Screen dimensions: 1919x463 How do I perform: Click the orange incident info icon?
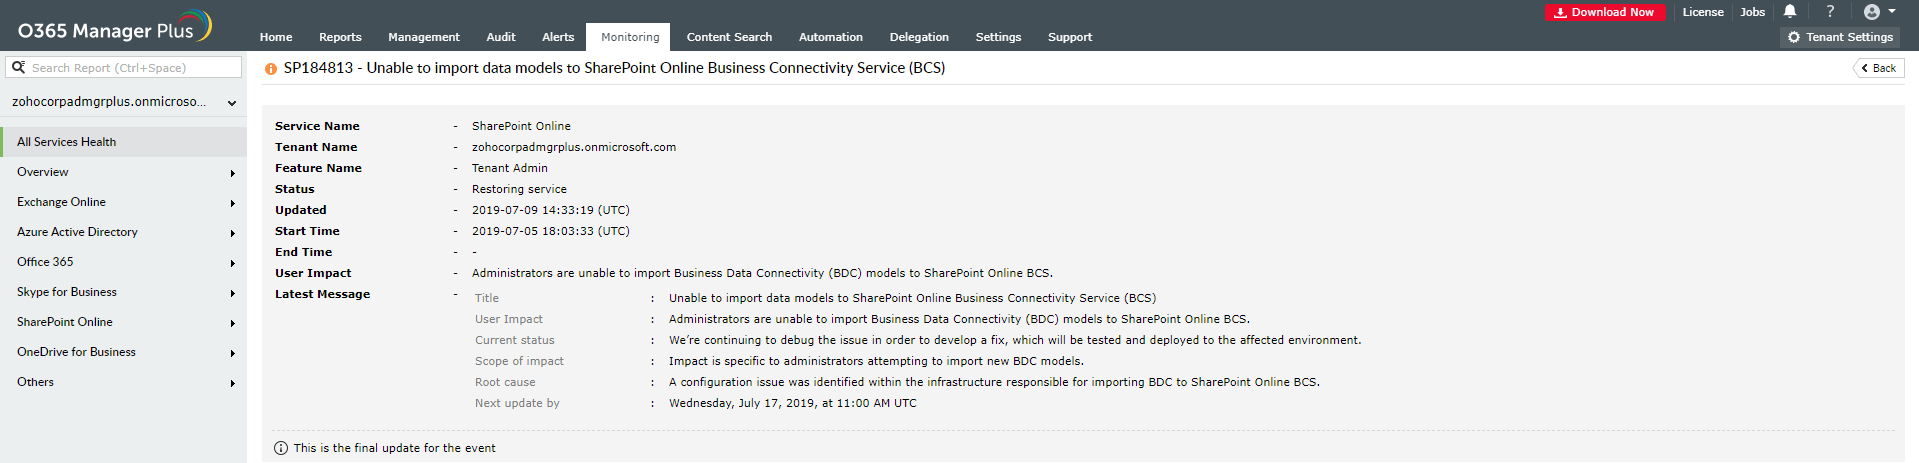pyautogui.click(x=270, y=69)
